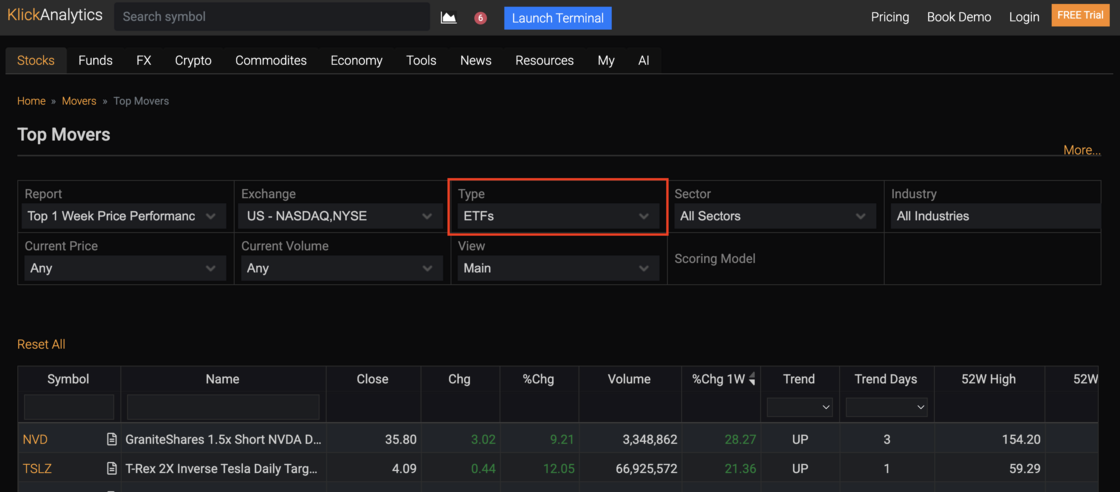Image resolution: width=1120 pixels, height=492 pixels.
Task: Click the 59.29 52W High cell
Action: [x=1025, y=468]
